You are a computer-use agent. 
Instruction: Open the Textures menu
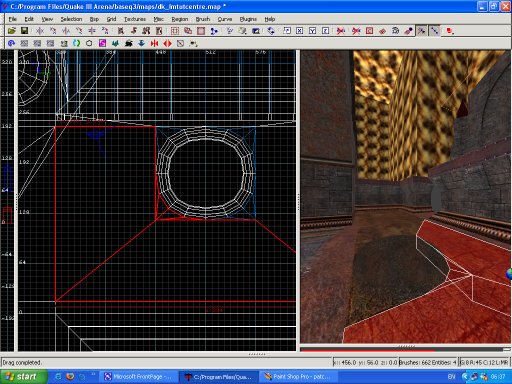135,19
